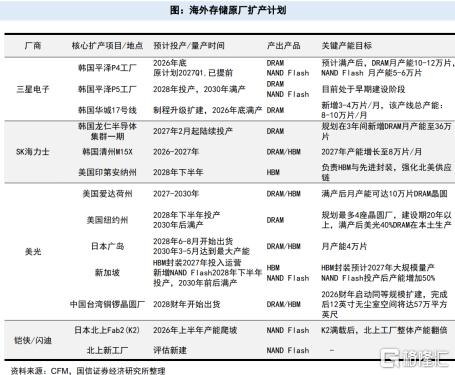Viewport: 455px width, 375px height.
Task: Click the 美国爱达荷州 cell
Action: point(107,194)
